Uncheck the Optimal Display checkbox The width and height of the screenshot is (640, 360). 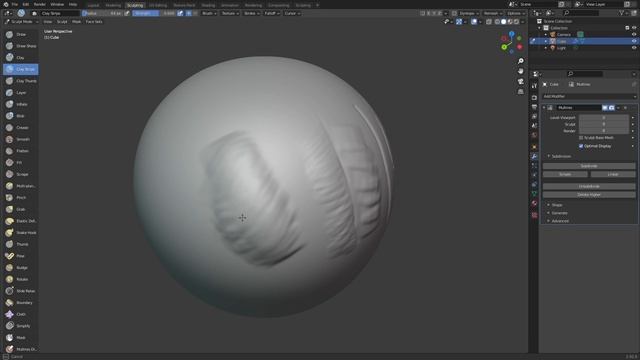click(x=581, y=146)
